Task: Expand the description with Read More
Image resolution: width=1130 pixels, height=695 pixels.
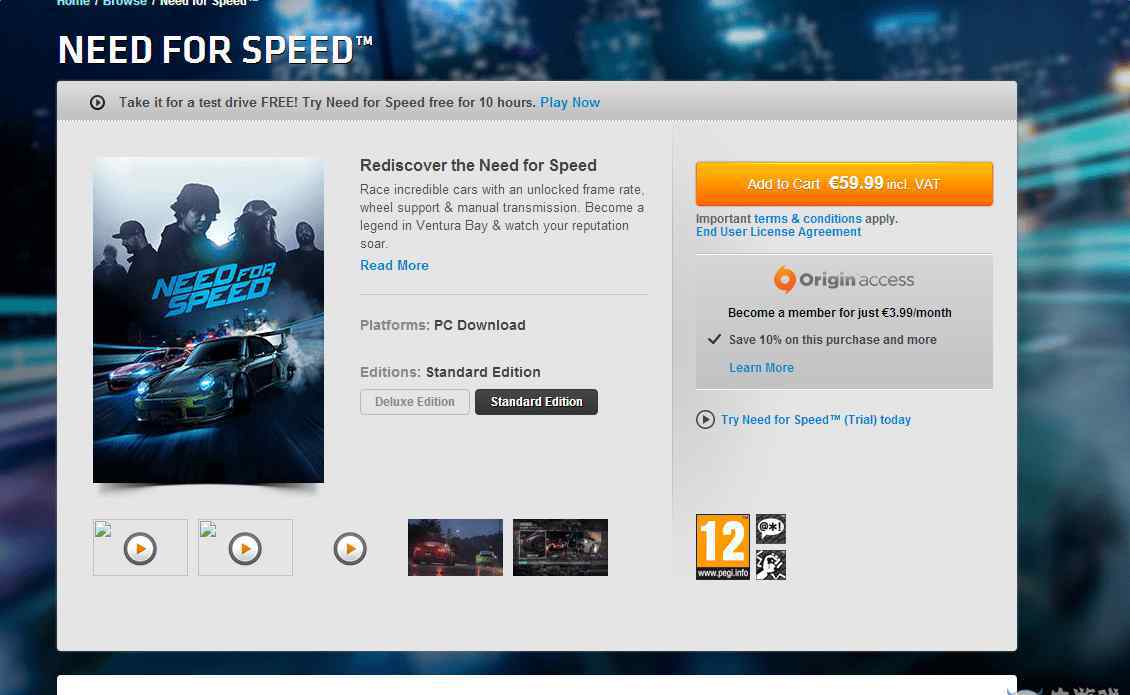Action: [394, 265]
